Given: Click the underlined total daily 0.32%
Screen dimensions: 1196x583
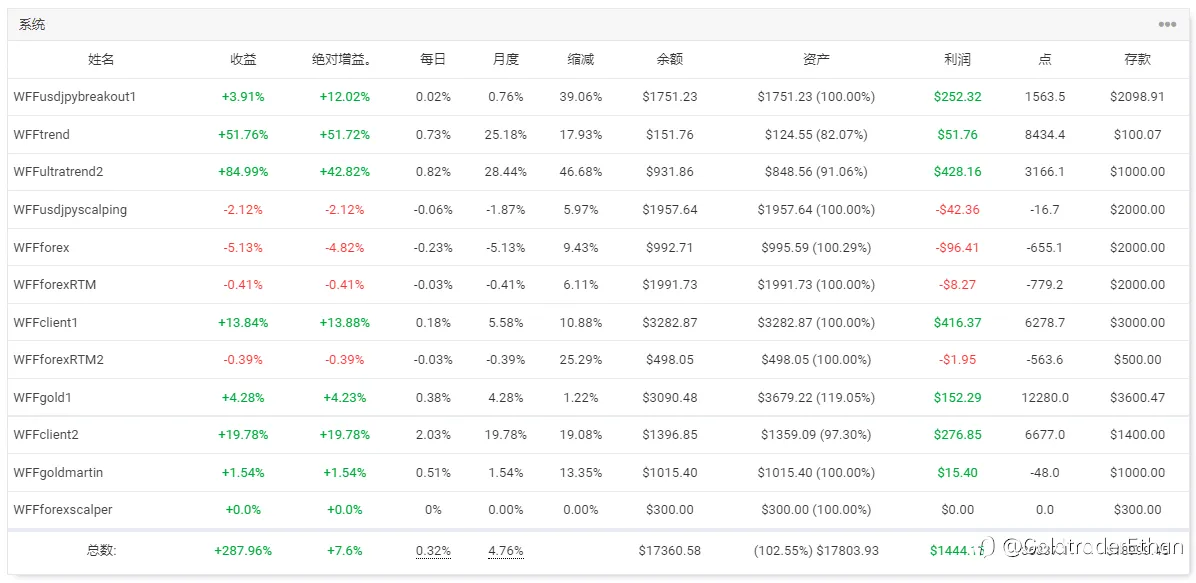Looking at the screenshot, I should 432,550.
